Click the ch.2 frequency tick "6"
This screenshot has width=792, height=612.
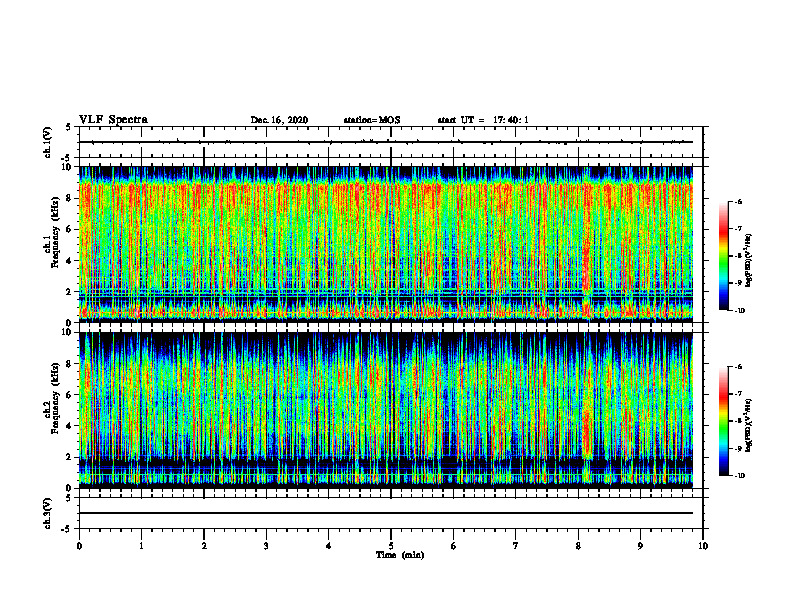[x=70, y=395]
